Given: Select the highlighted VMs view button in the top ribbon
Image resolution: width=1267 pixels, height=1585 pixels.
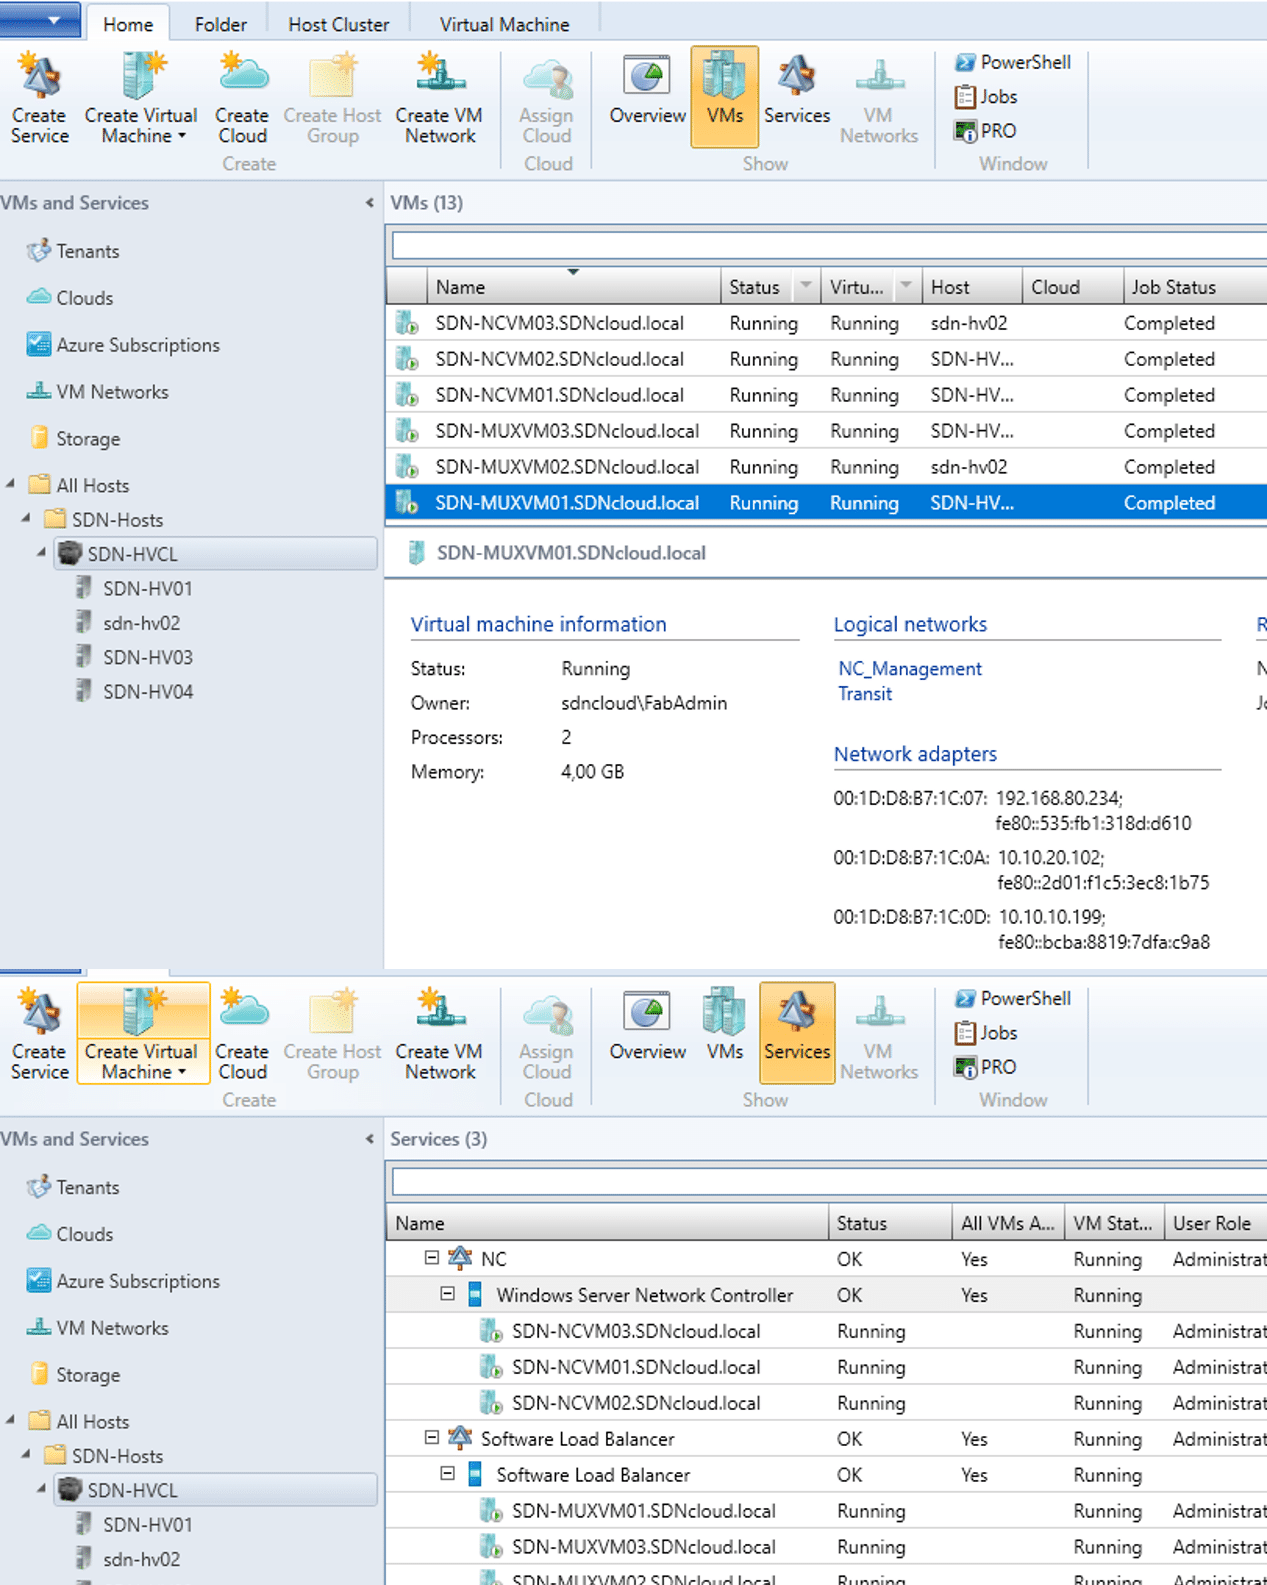Looking at the screenshot, I should pyautogui.click(x=724, y=97).
